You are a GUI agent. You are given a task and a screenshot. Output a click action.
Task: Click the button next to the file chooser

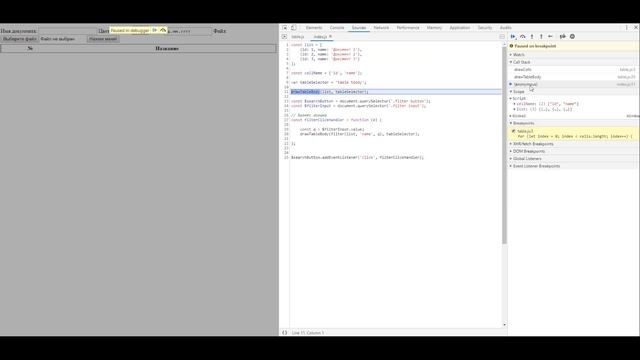click(103, 39)
